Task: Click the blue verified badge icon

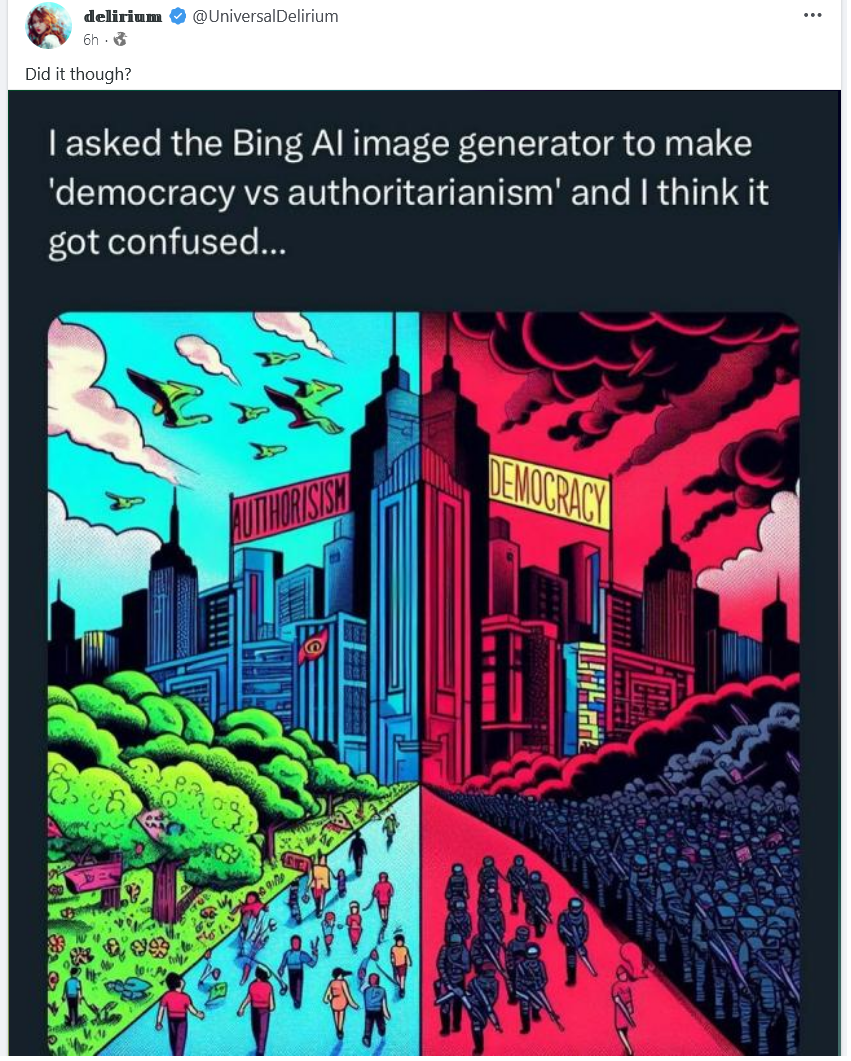Action: coord(178,16)
